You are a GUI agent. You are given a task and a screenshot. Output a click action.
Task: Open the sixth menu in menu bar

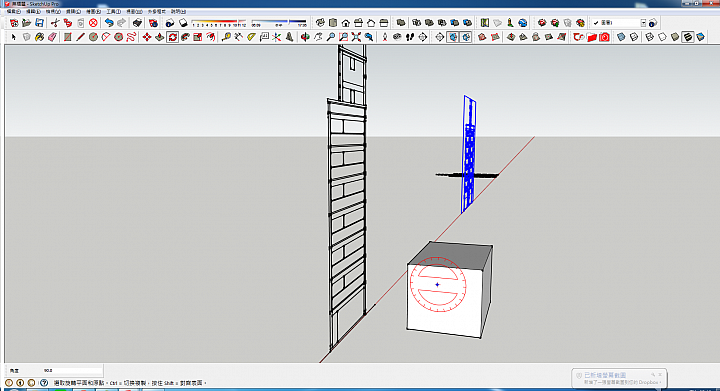click(x=113, y=11)
